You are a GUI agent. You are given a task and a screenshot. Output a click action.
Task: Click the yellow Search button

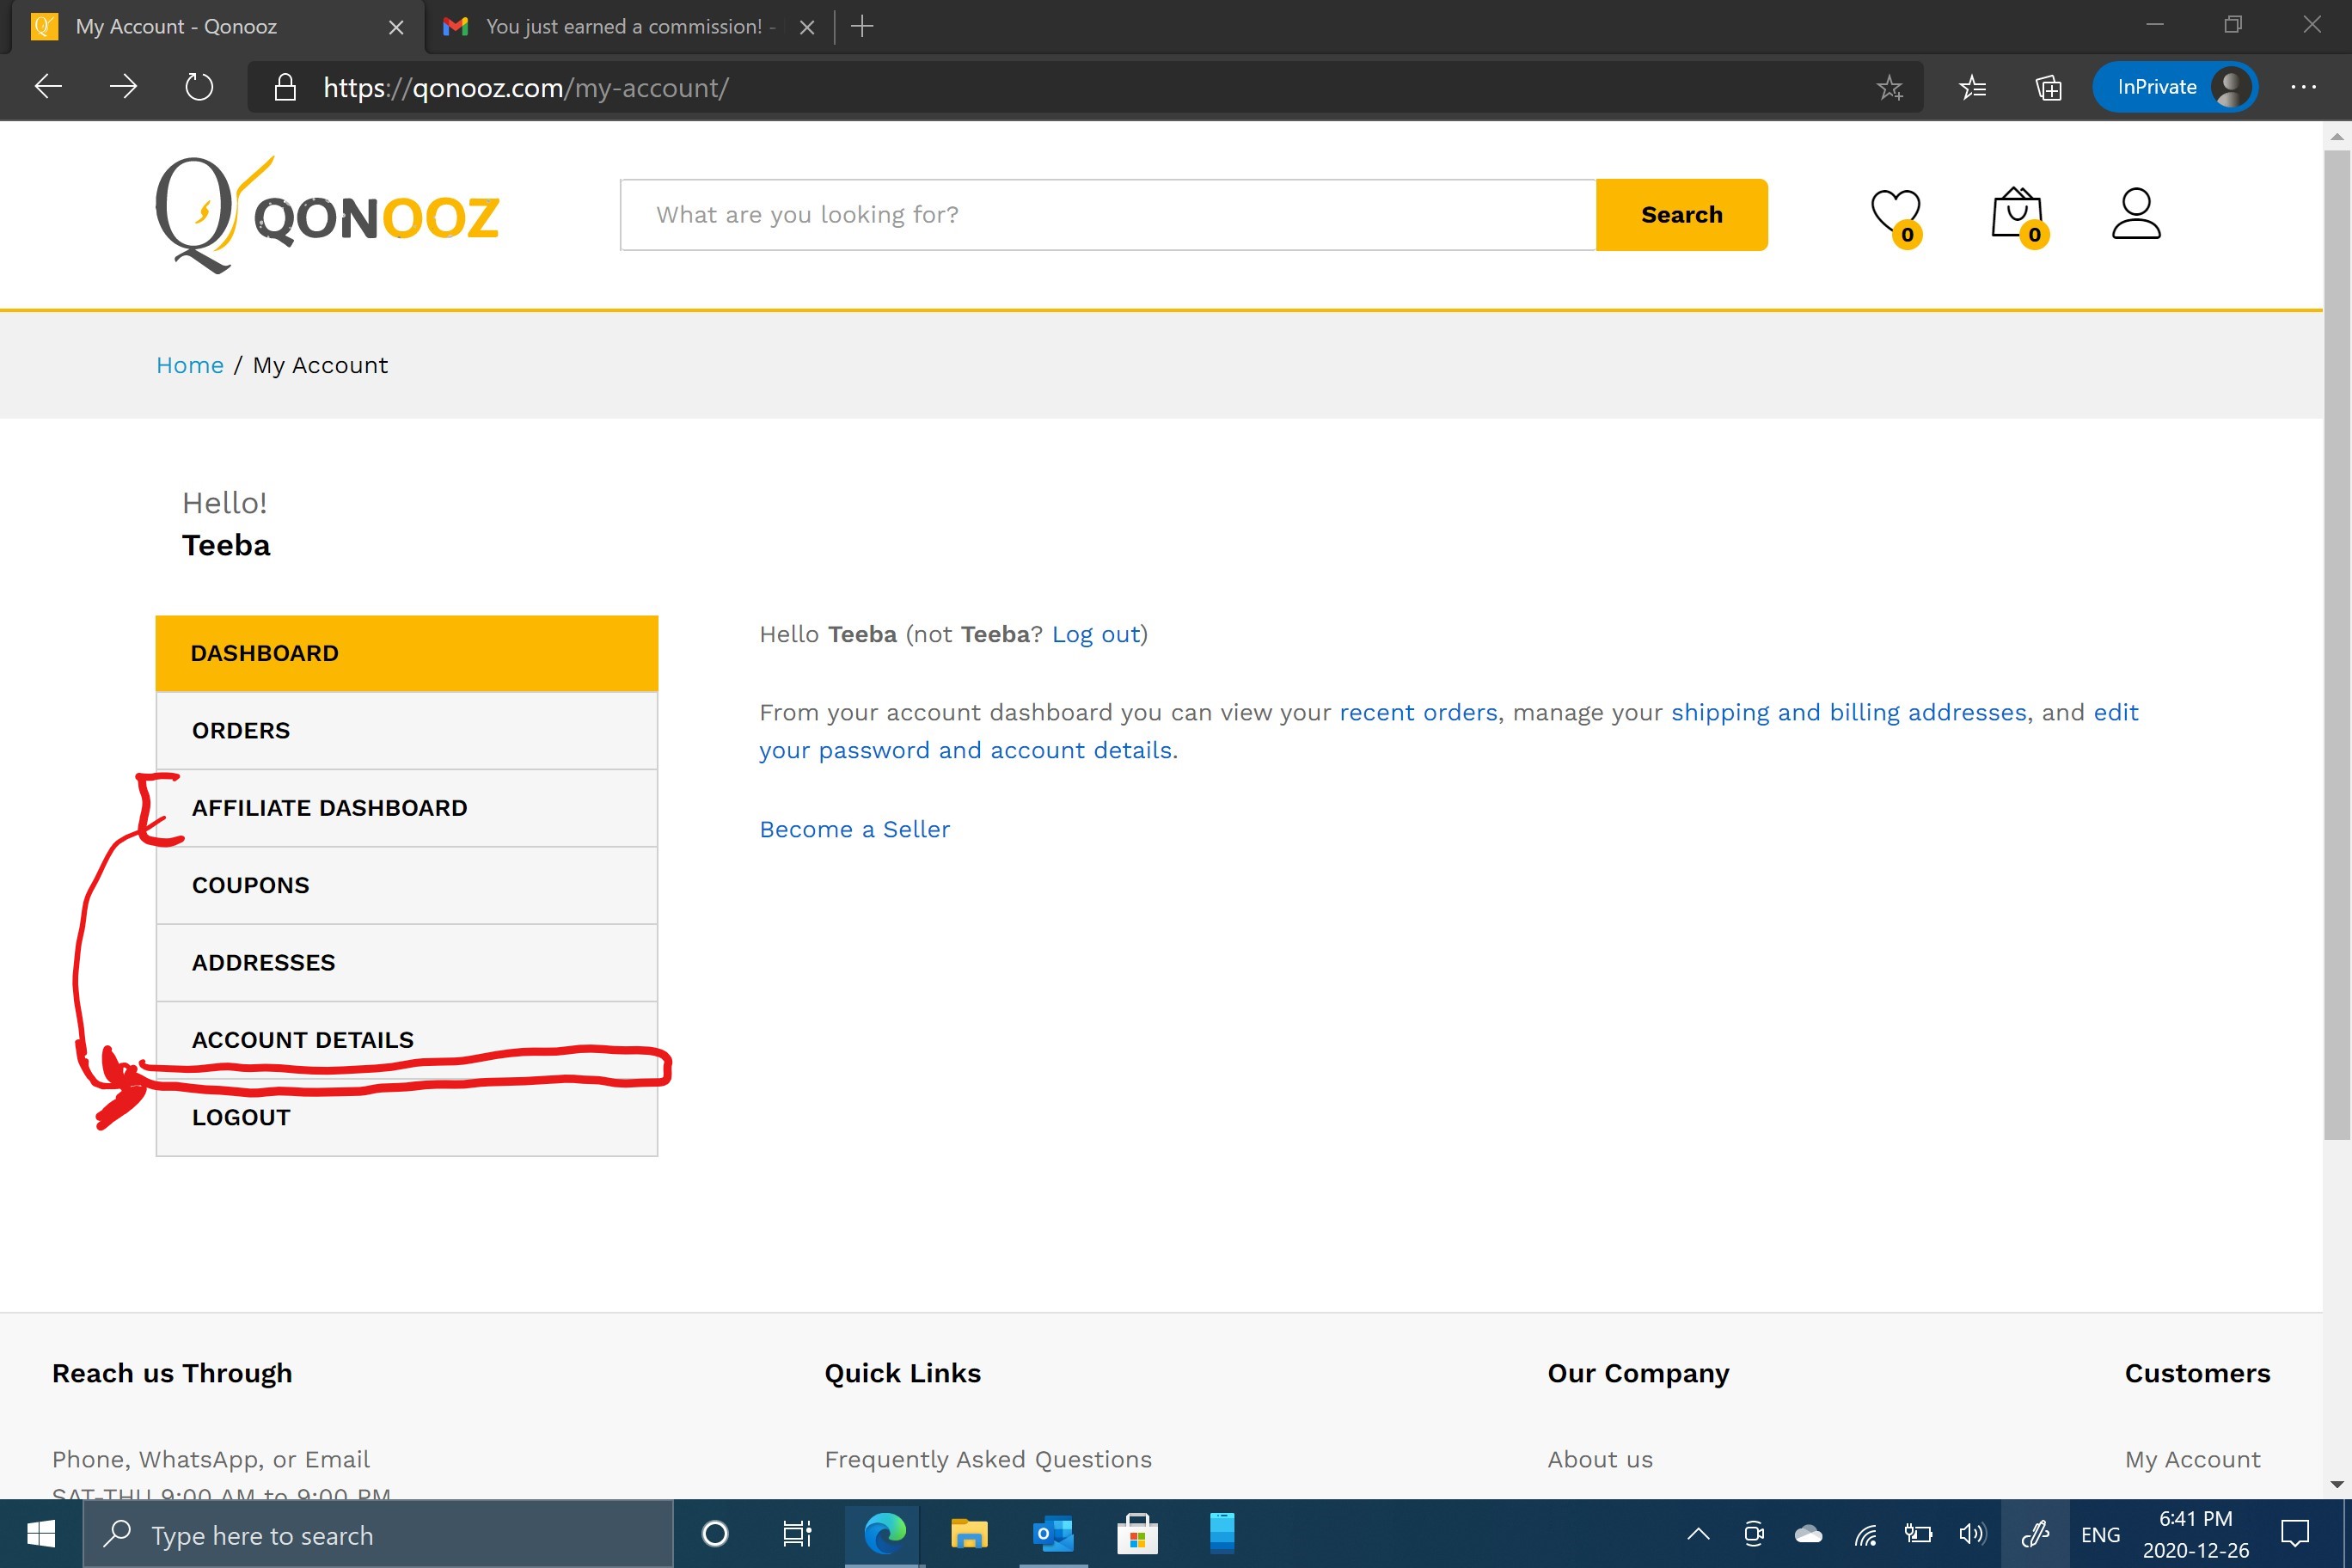tap(1681, 215)
